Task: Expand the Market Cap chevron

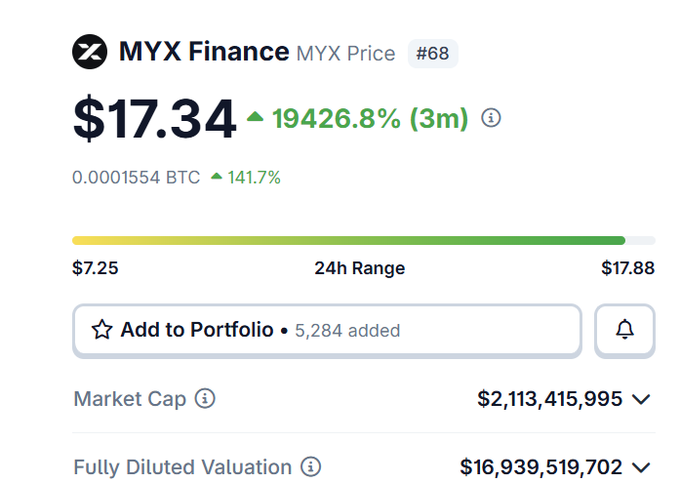Action: [x=641, y=399]
